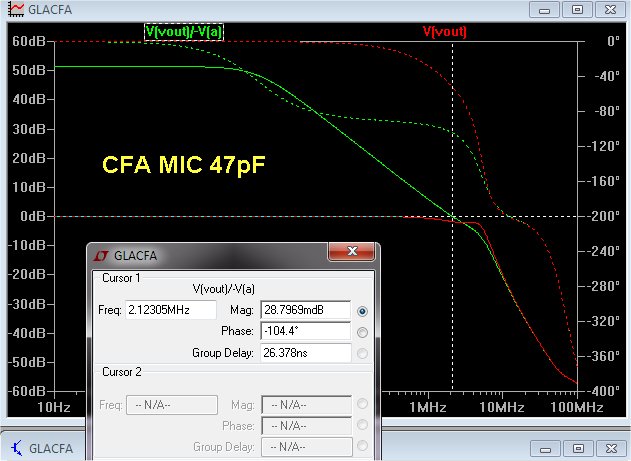Click the 10Hz frequency axis label
The width and height of the screenshot is (631, 461).
point(54,407)
